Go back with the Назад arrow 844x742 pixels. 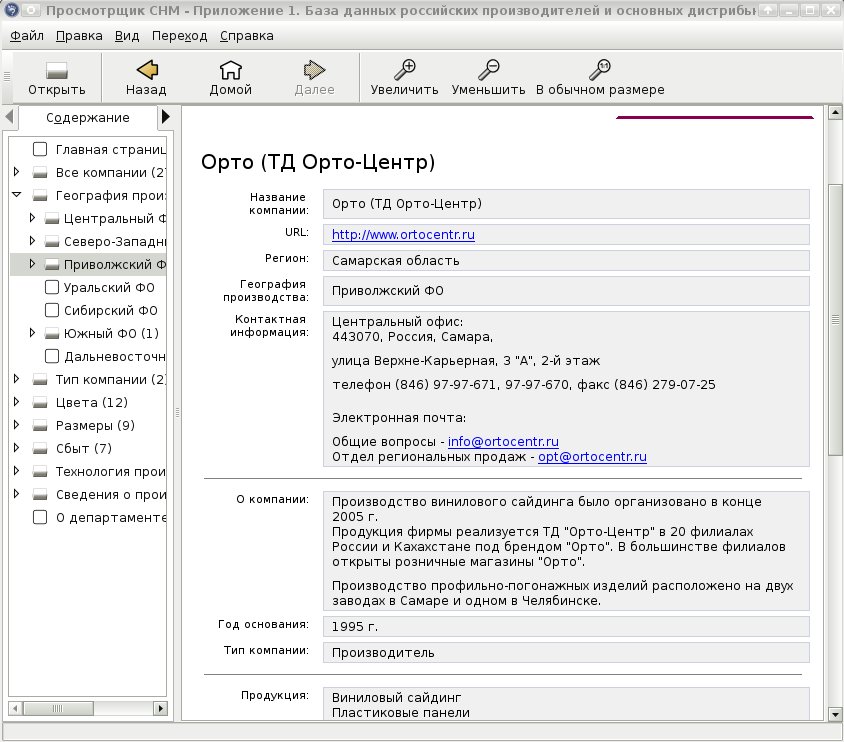(x=146, y=69)
